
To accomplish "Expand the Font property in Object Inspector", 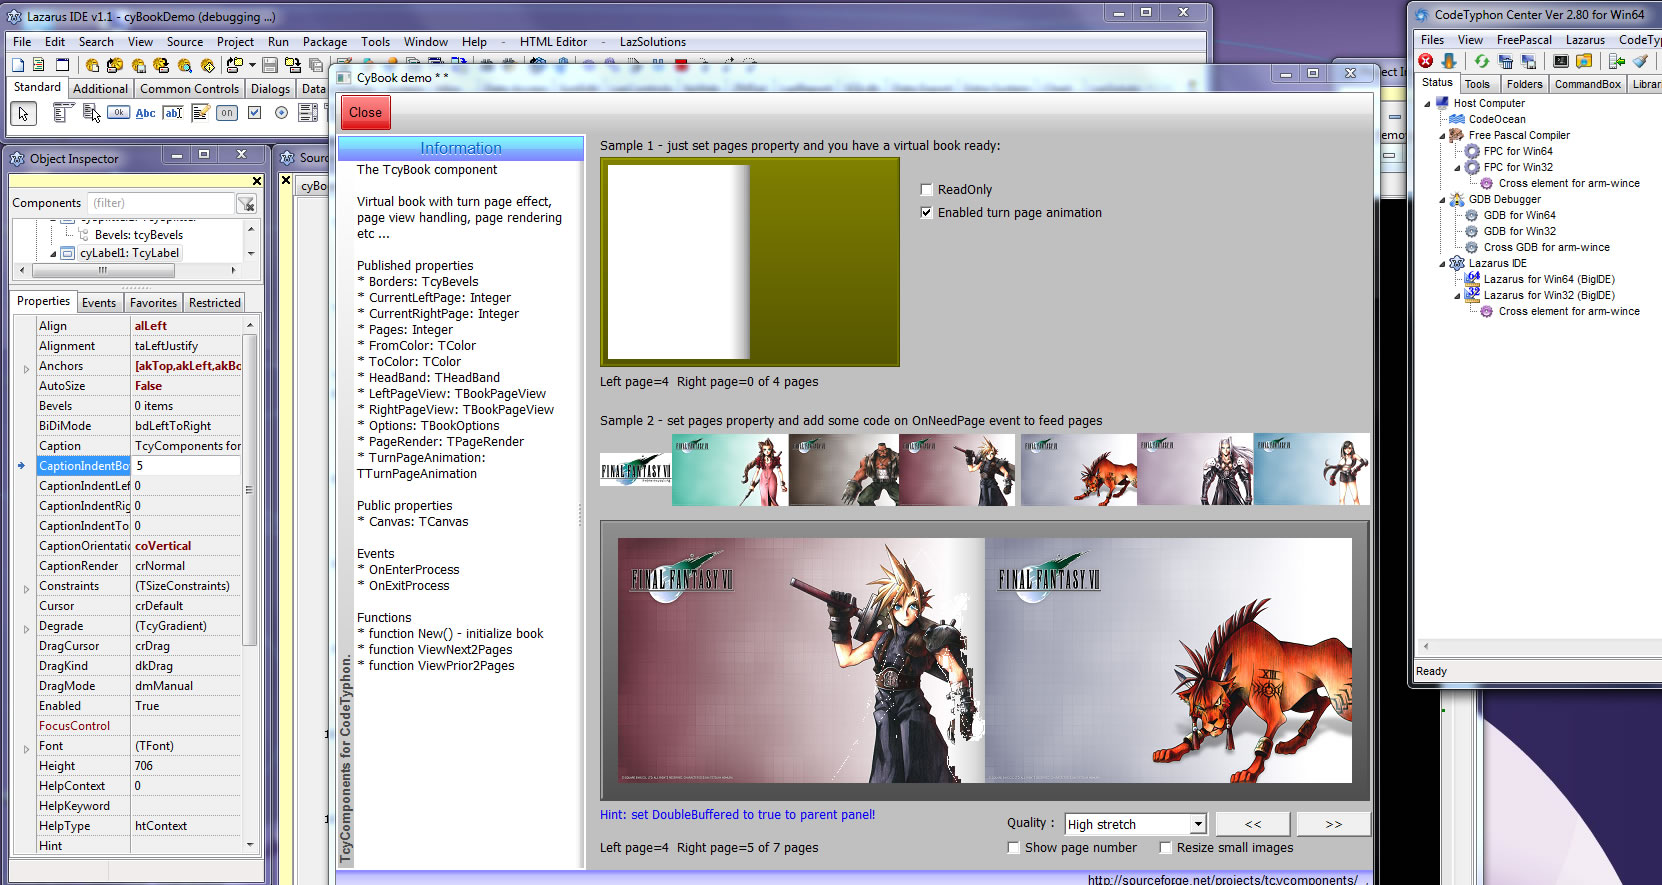I will coord(26,749).
